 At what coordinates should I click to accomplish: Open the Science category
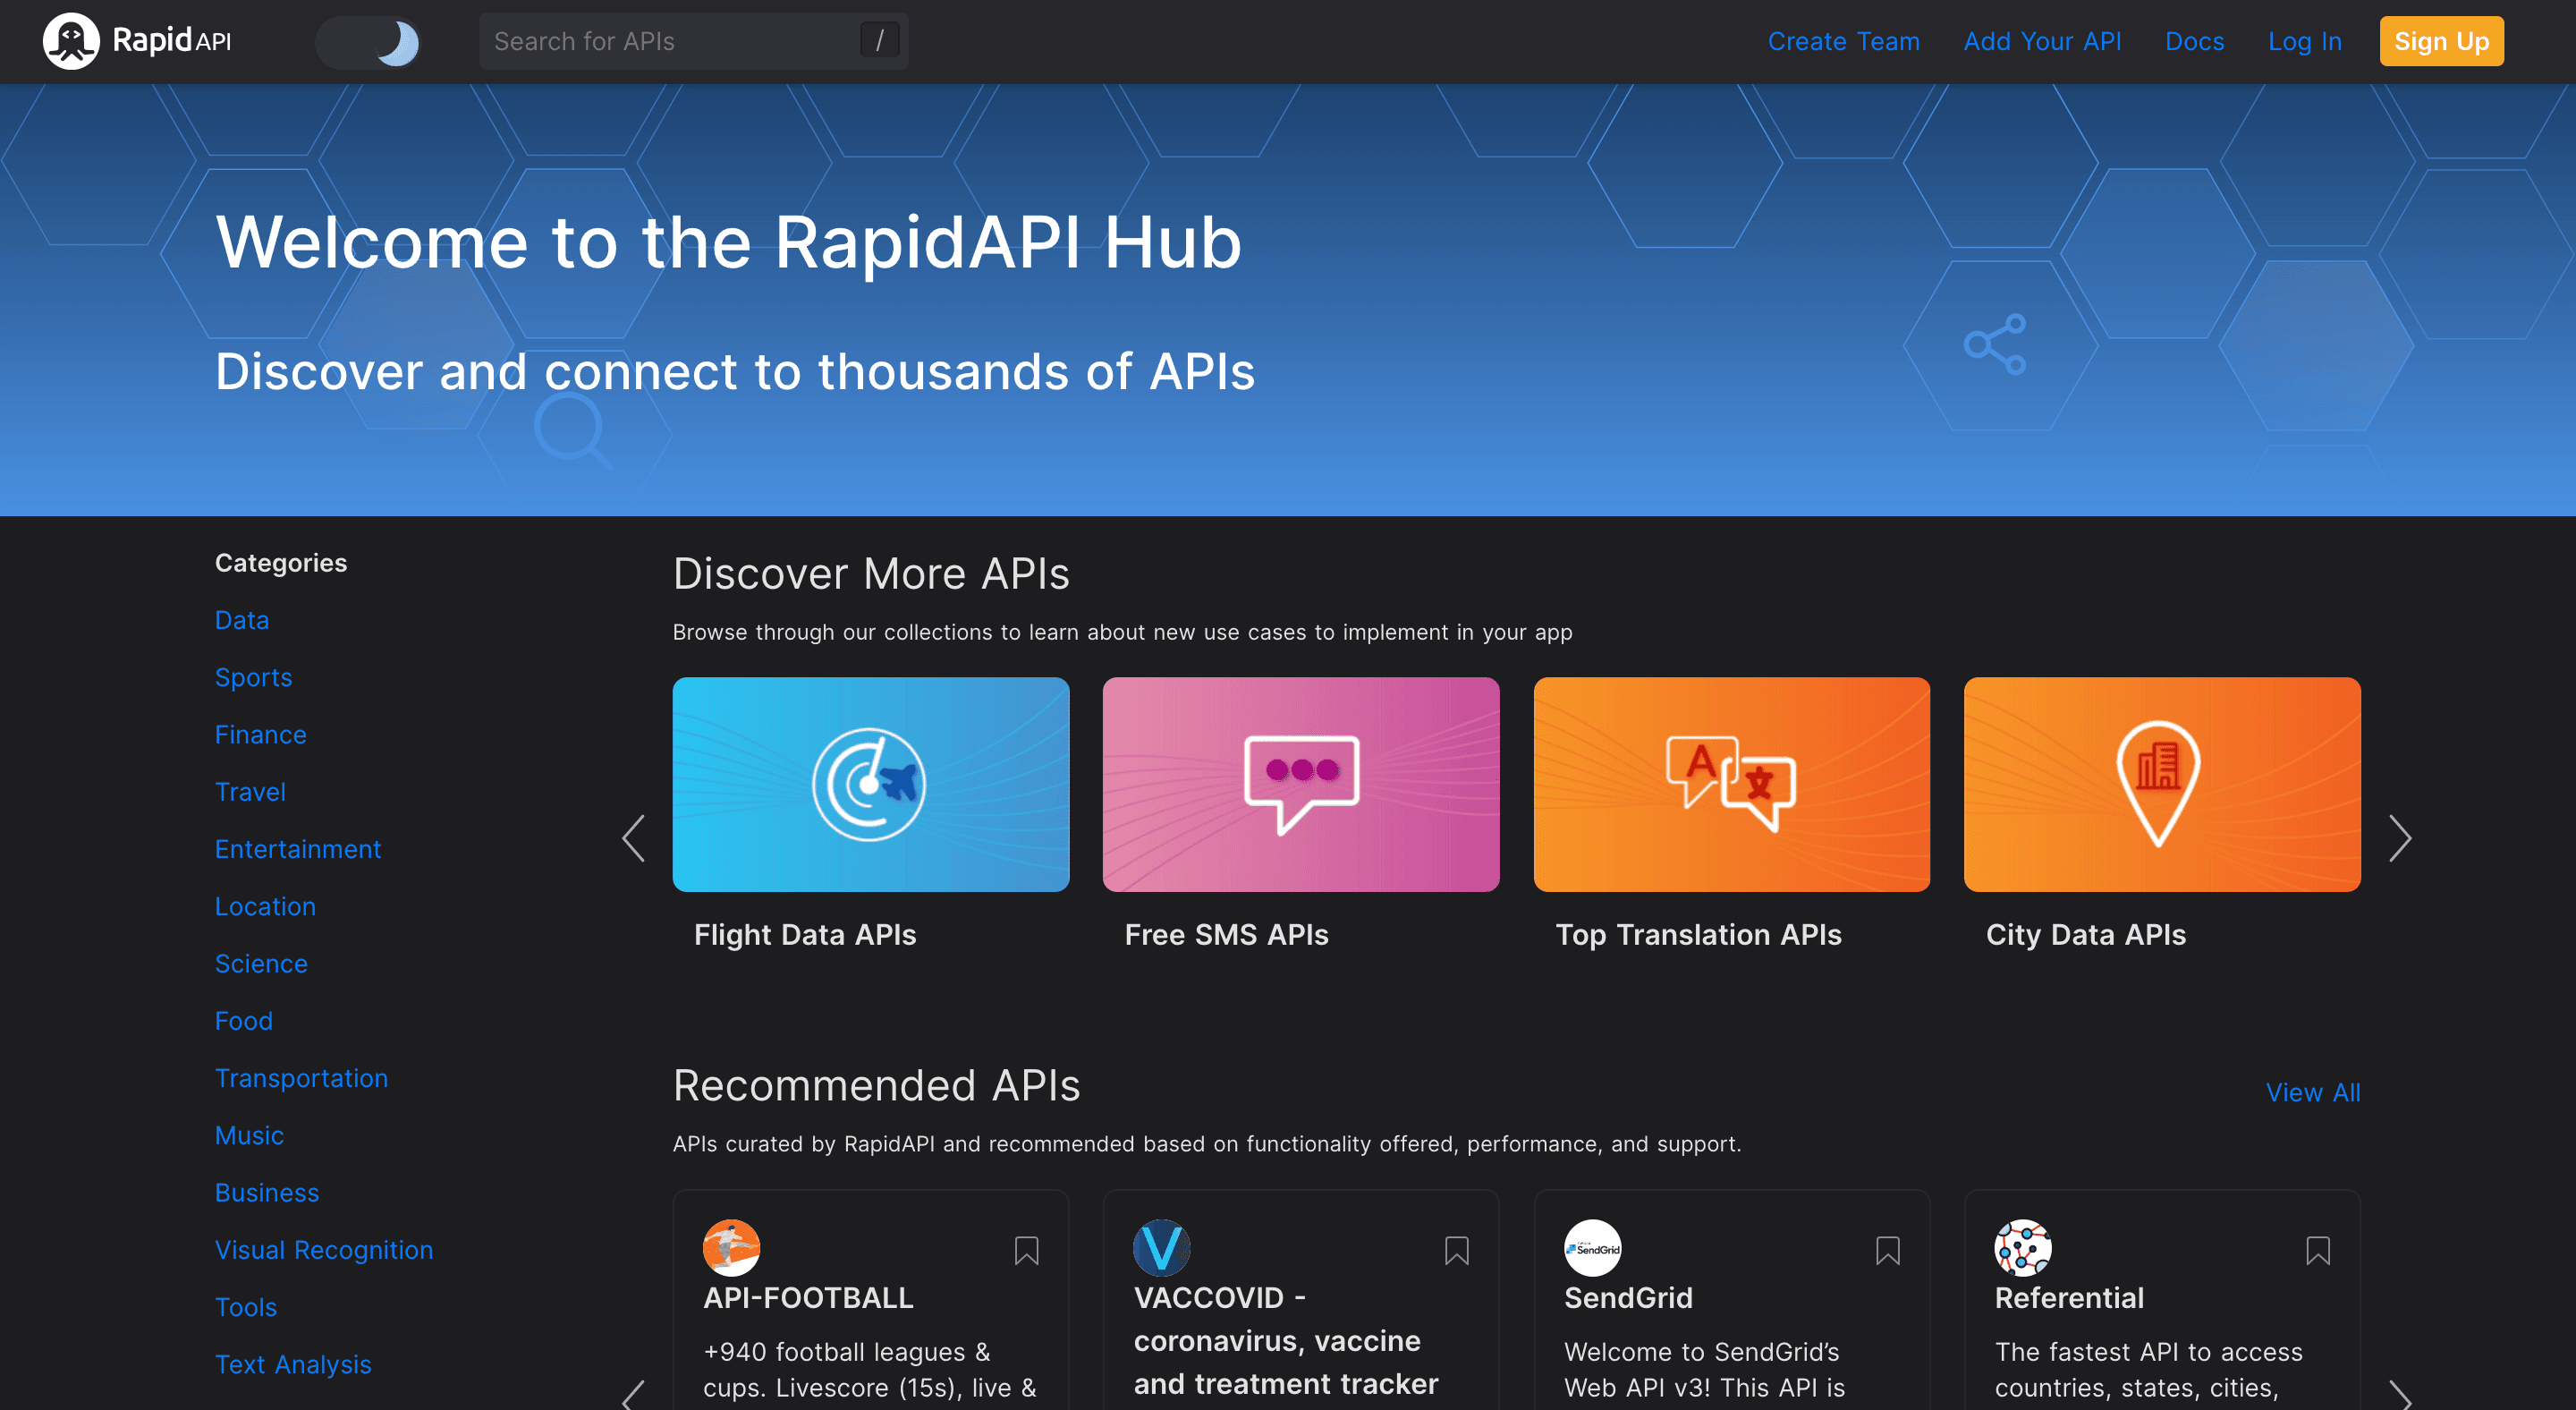[x=261, y=963]
